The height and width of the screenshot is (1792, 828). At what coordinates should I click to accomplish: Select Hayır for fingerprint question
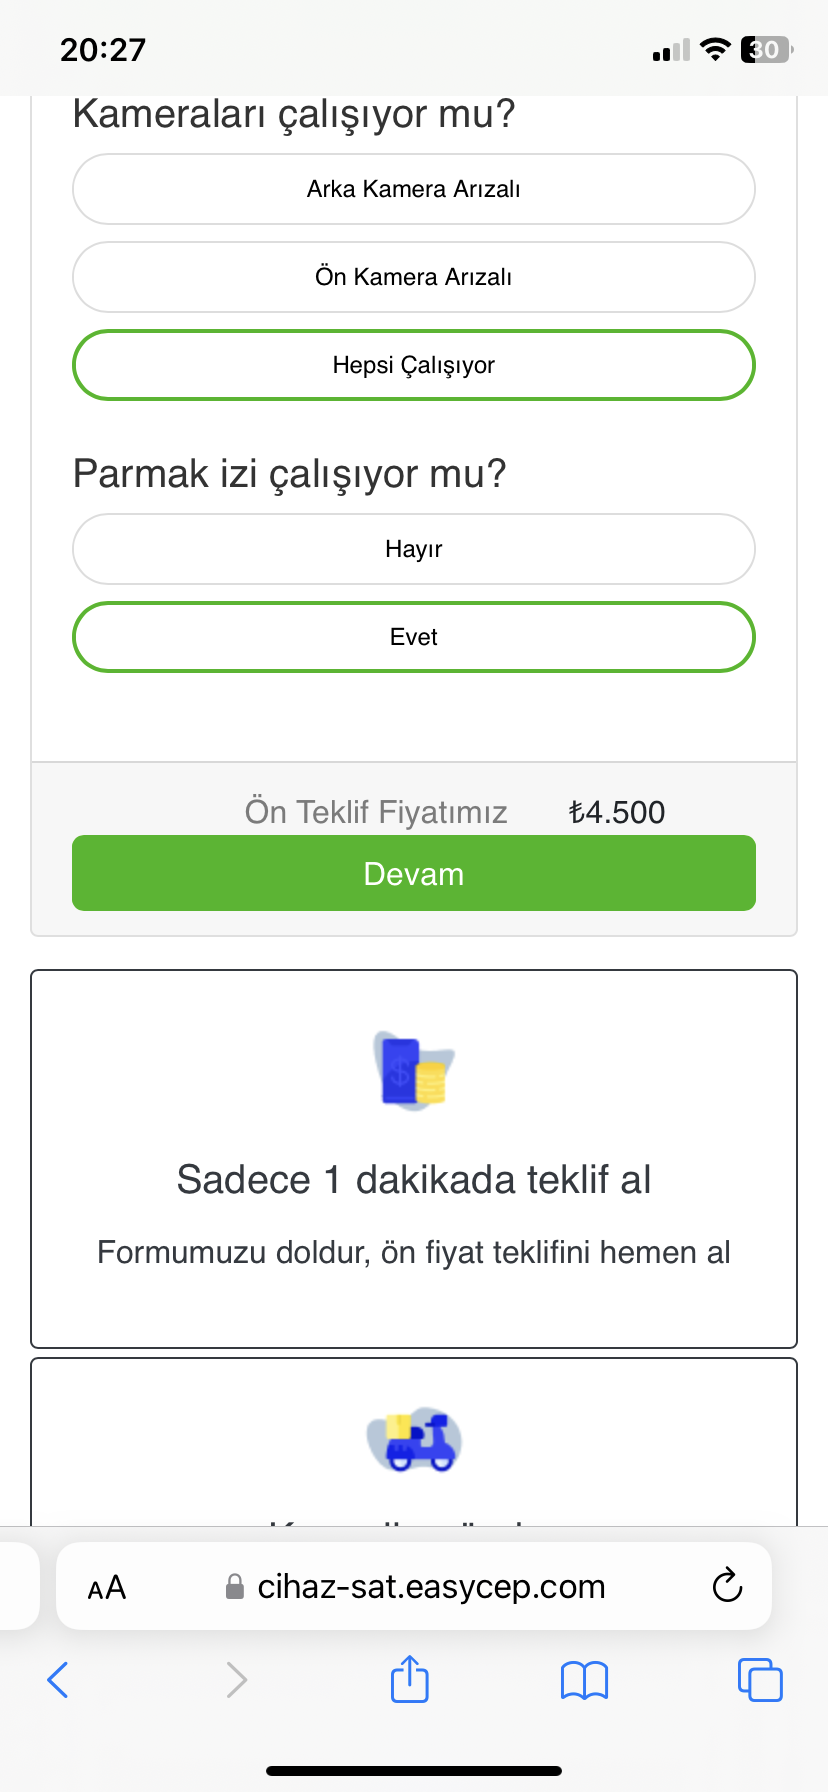pyautogui.click(x=414, y=549)
